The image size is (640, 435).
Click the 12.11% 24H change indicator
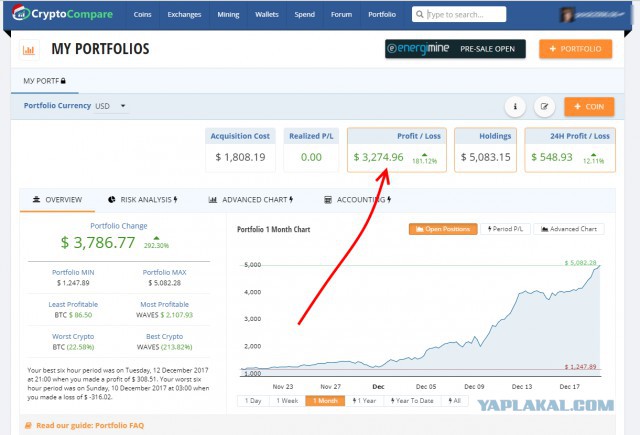pos(593,159)
